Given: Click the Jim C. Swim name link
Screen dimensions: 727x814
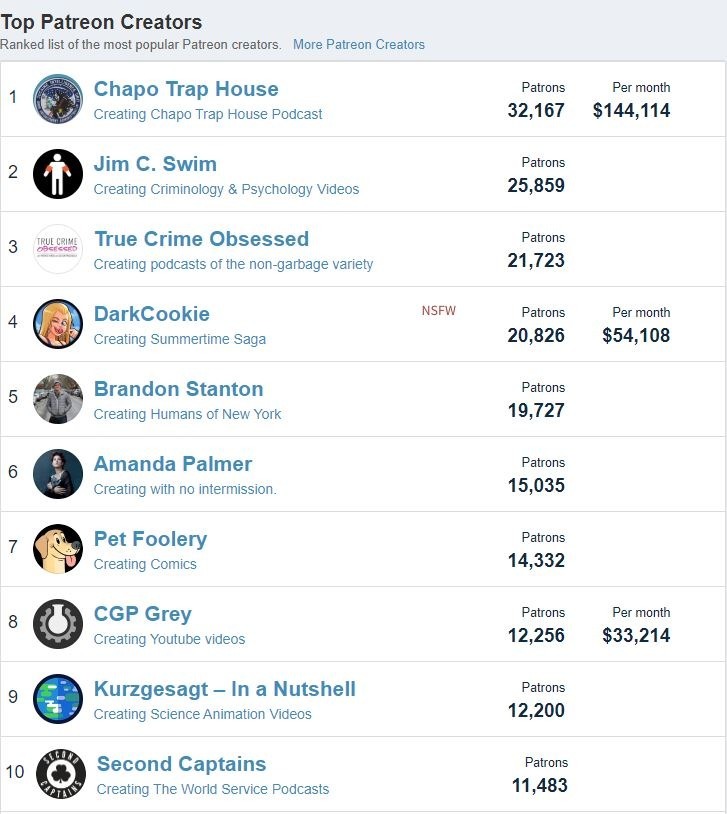Looking at the screenshot, I should pos(155,164).
